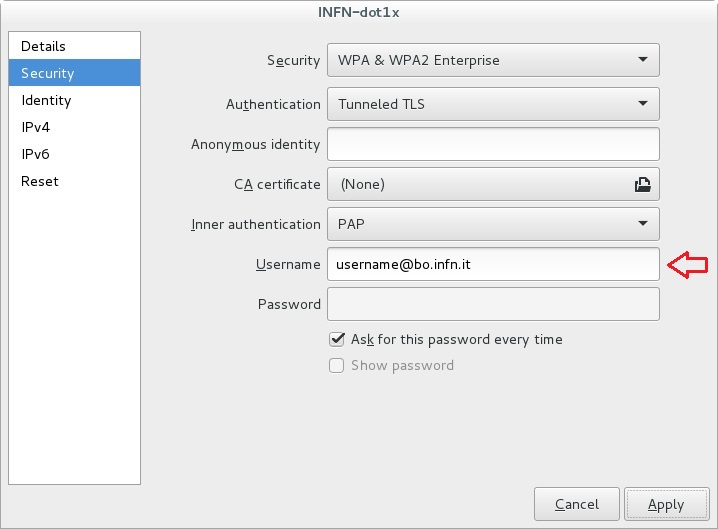718x529 pixels.
Task: Focus the Username input field
Action: click(493, 264)
